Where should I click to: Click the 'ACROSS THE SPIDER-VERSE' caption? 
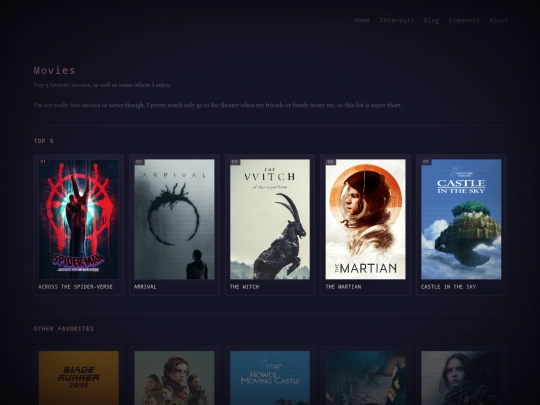tap(75, 287)
